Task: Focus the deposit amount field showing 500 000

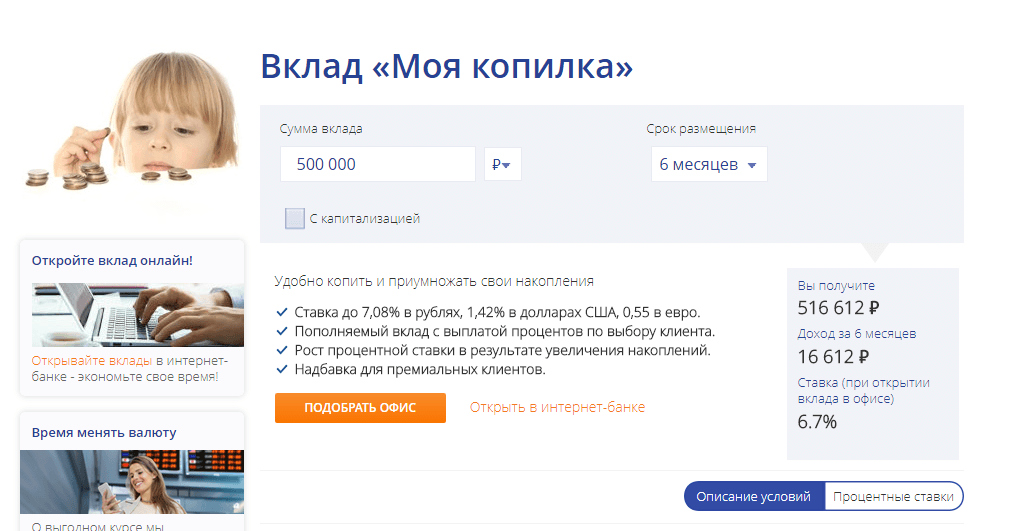Action: 377,165
